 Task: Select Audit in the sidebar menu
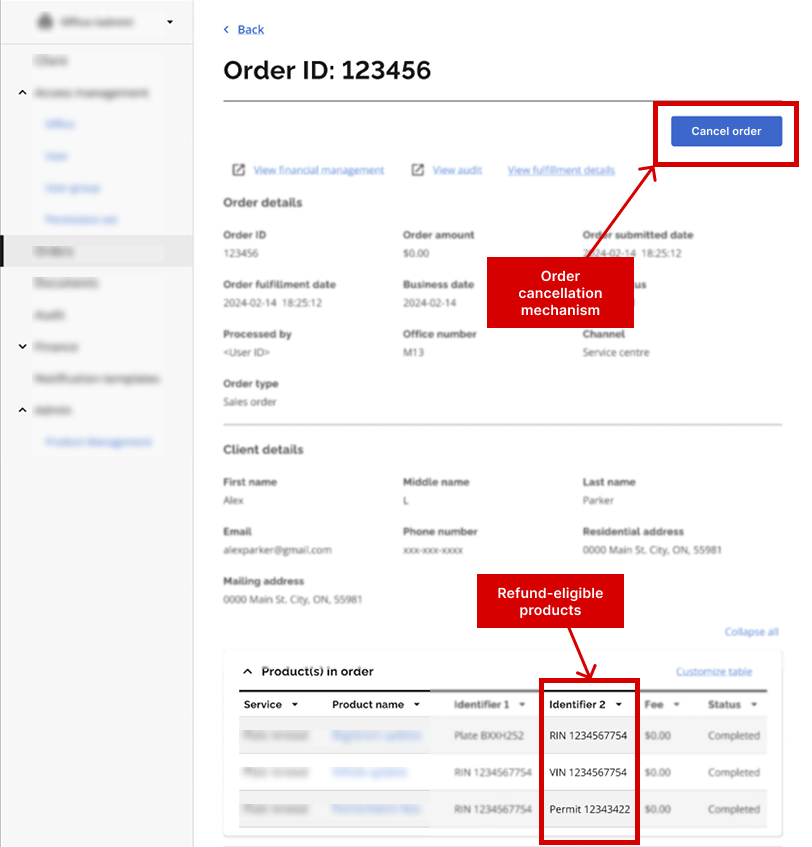coord(49,314)
